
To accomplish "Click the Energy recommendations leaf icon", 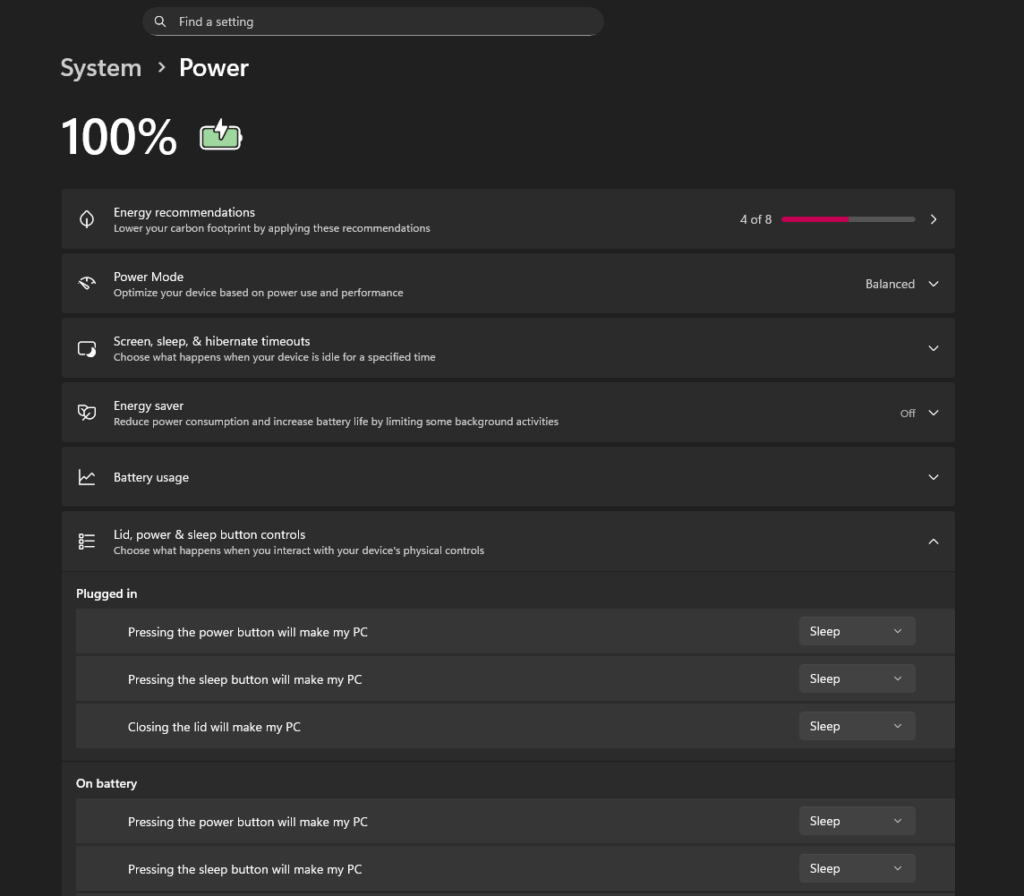I will pyautogui.click(x=87, y=219).
